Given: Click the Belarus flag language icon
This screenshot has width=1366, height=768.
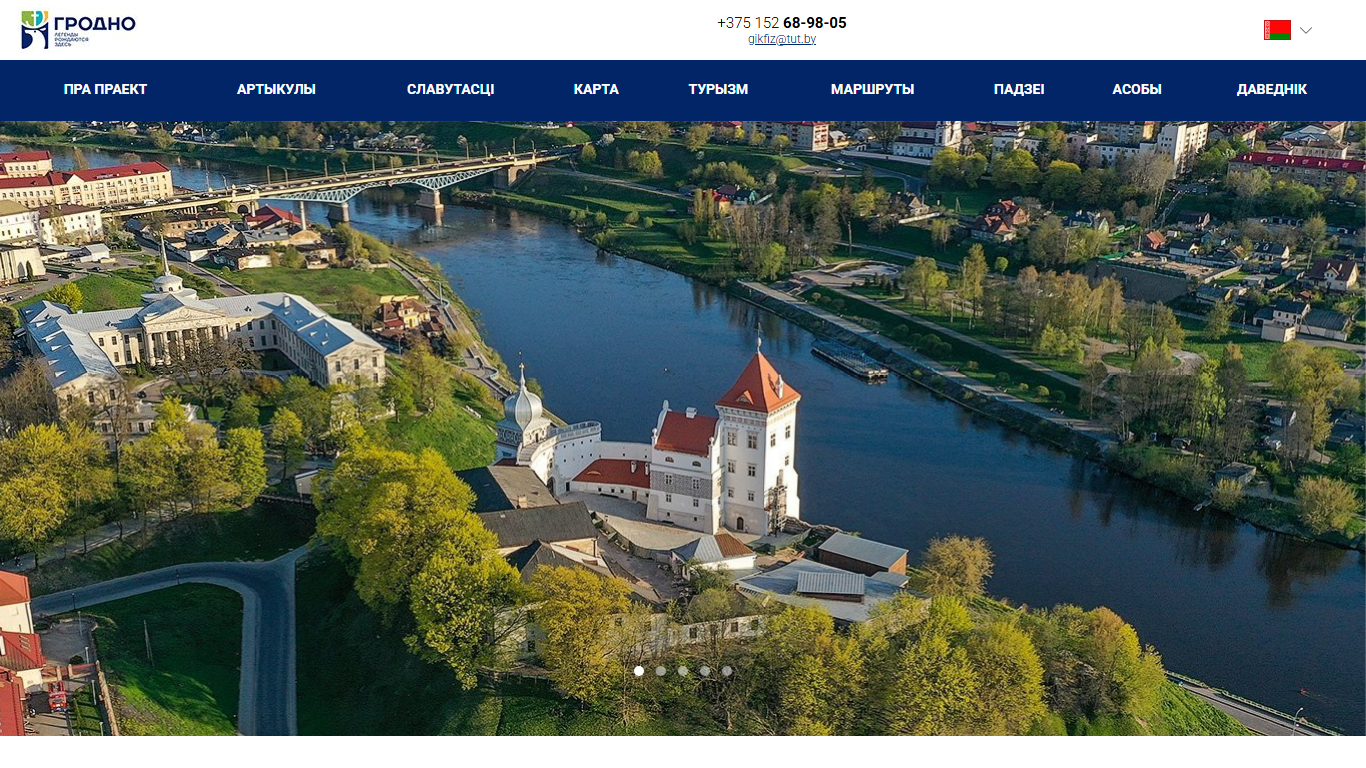Looking at the screenshot, I should coord(1277,30).
